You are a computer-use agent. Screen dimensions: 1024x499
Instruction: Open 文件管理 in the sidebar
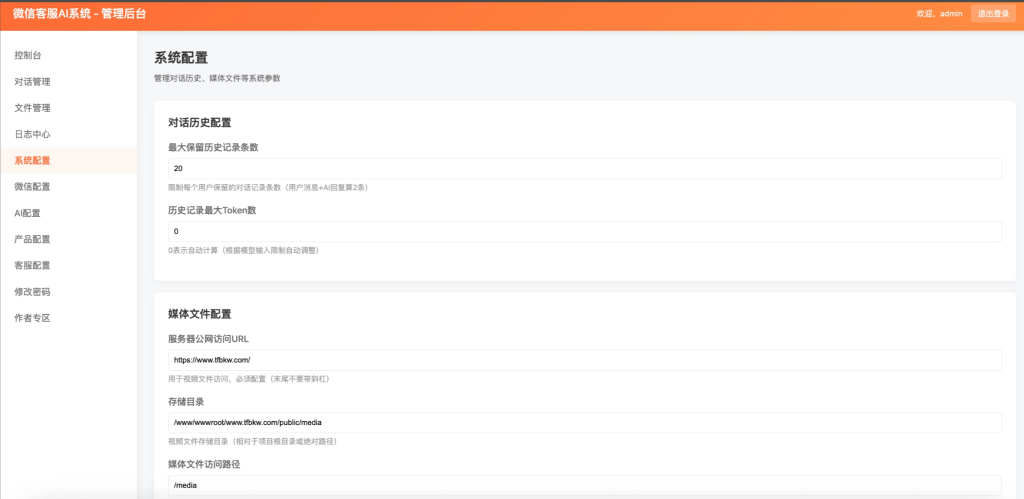tap(32, 108)
